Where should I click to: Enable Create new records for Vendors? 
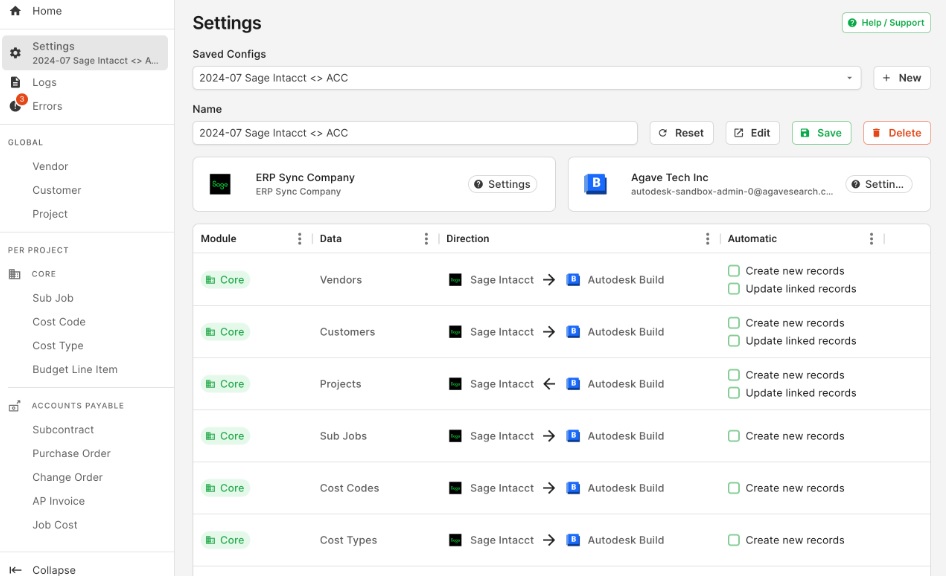(734, 271)
